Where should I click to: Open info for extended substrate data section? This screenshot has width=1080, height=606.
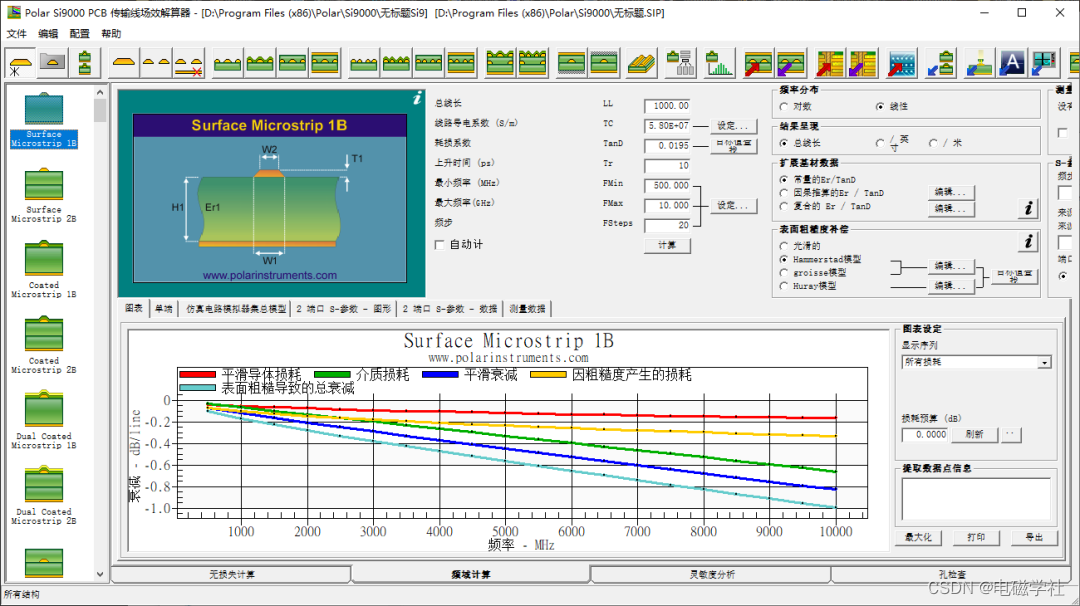1028,208
